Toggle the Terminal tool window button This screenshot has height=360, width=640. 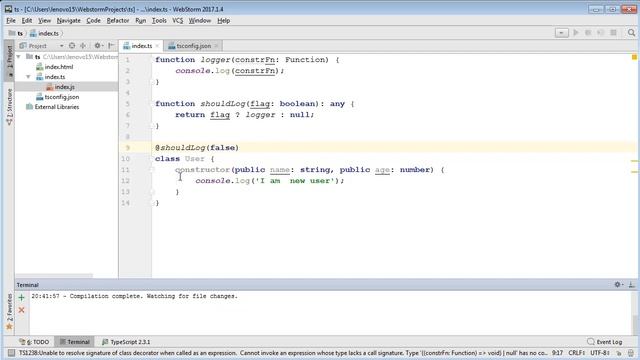pyautogui.click(x=75, y=342)
